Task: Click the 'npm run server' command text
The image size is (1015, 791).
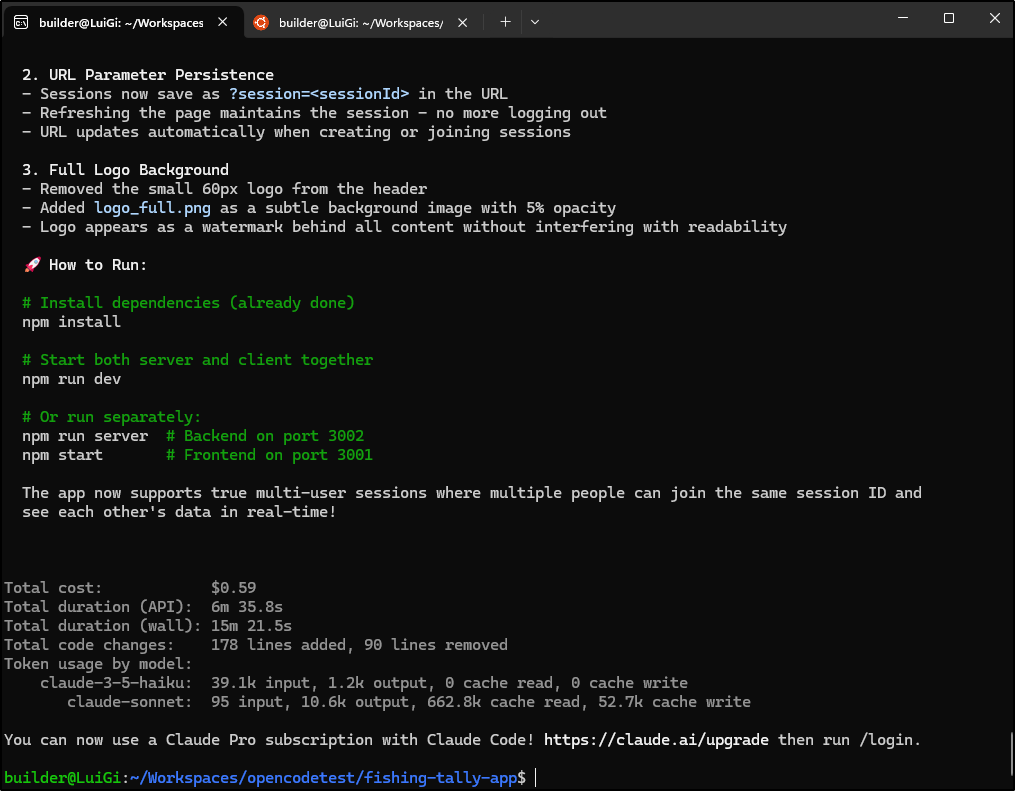Action: 85,436
